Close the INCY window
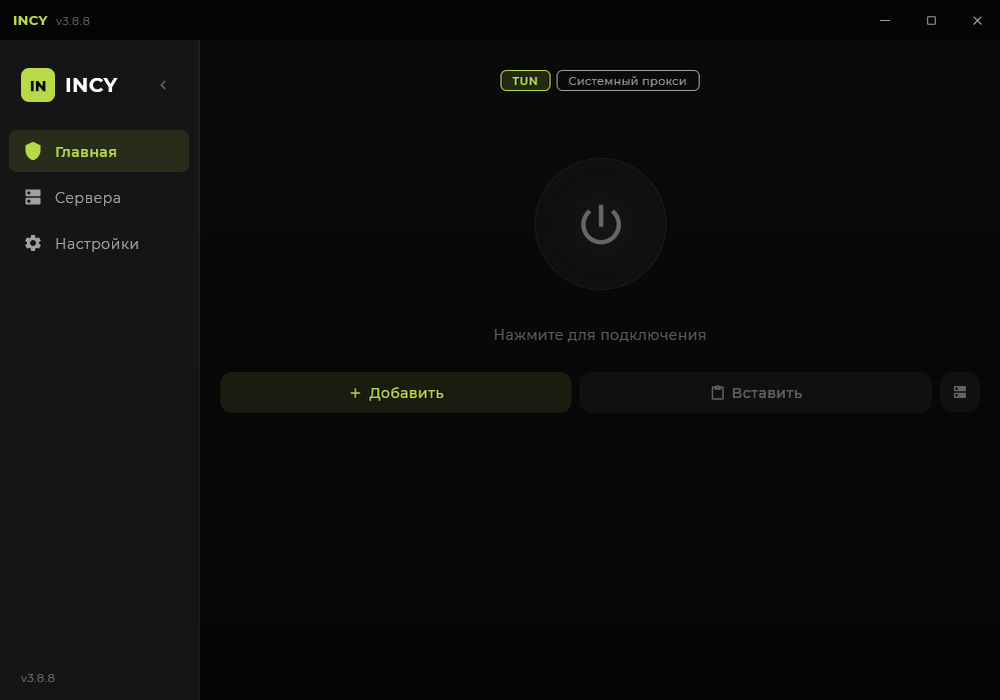Image resolution: width=1000 pixels, height=700 pixels. click(977, 20)
